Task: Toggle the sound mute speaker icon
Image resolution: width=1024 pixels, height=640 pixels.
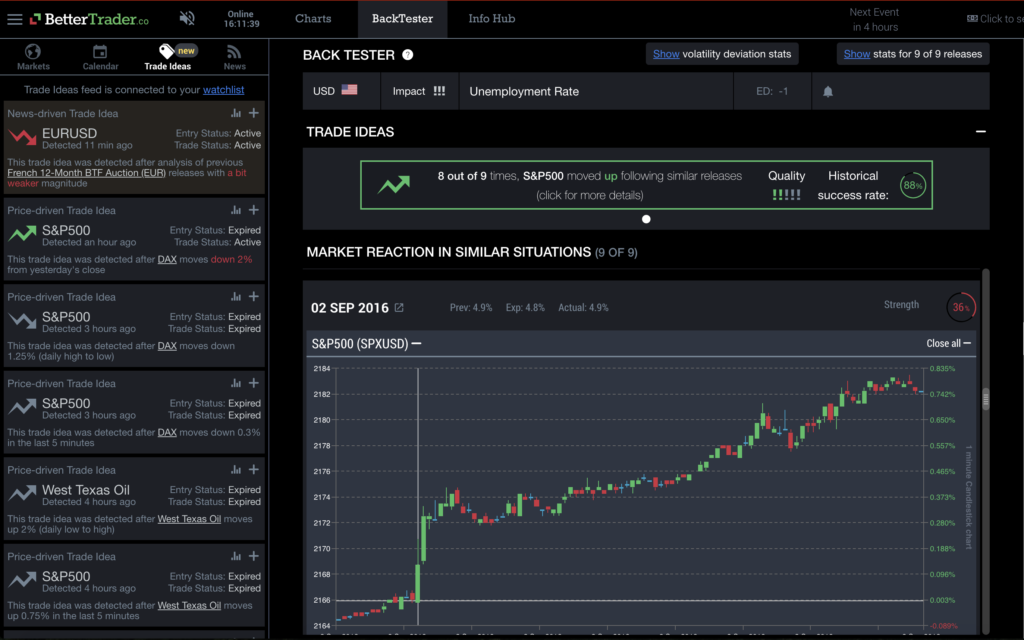Action: (x=186, y=18)
